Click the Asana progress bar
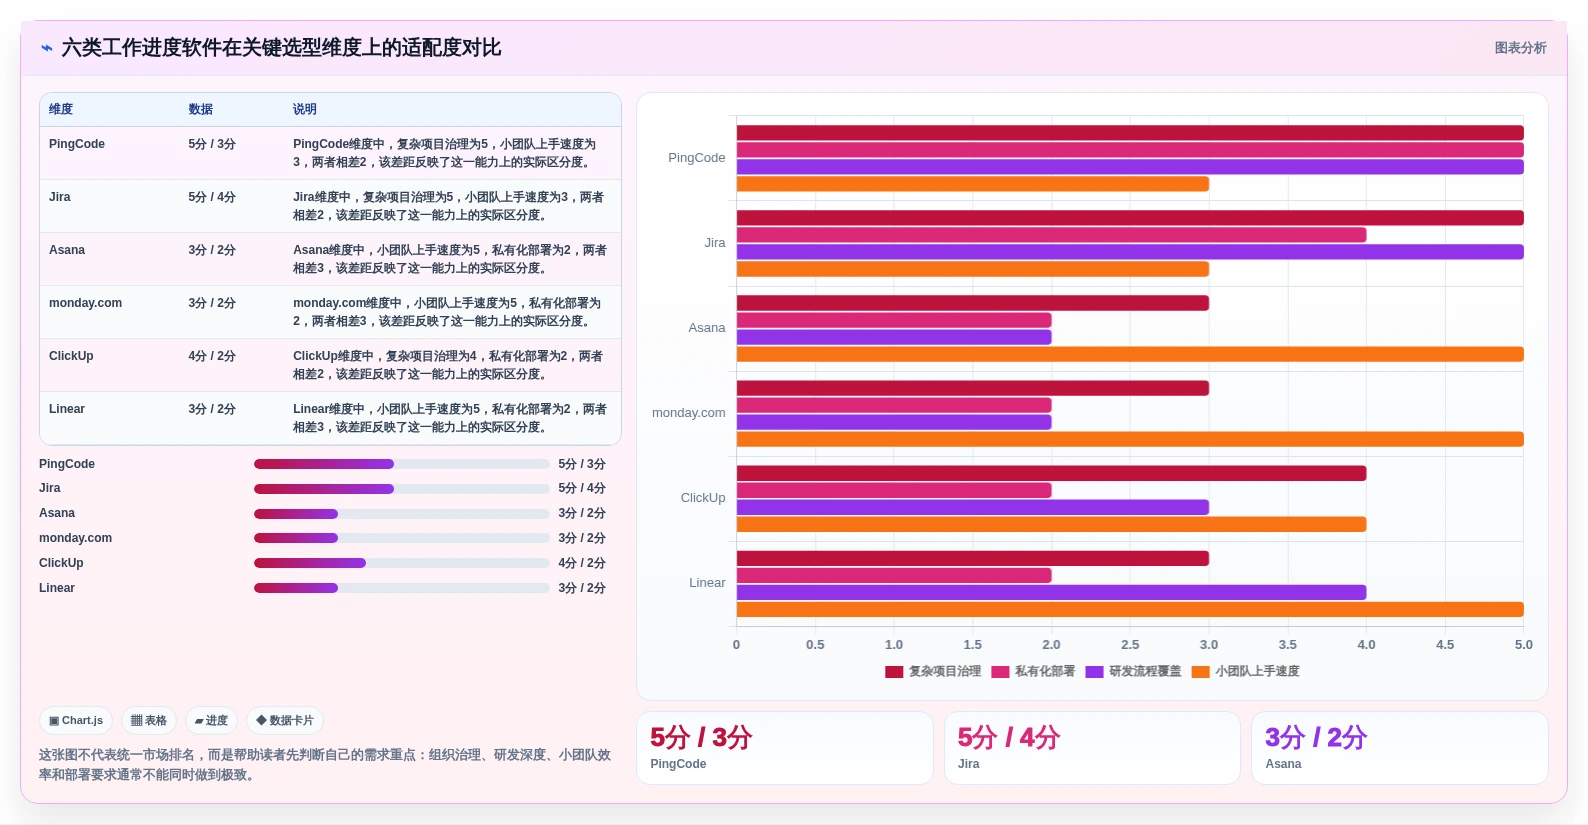This screenshot has height=825, width=1588. pyautogui.click(x=402, y=514)
